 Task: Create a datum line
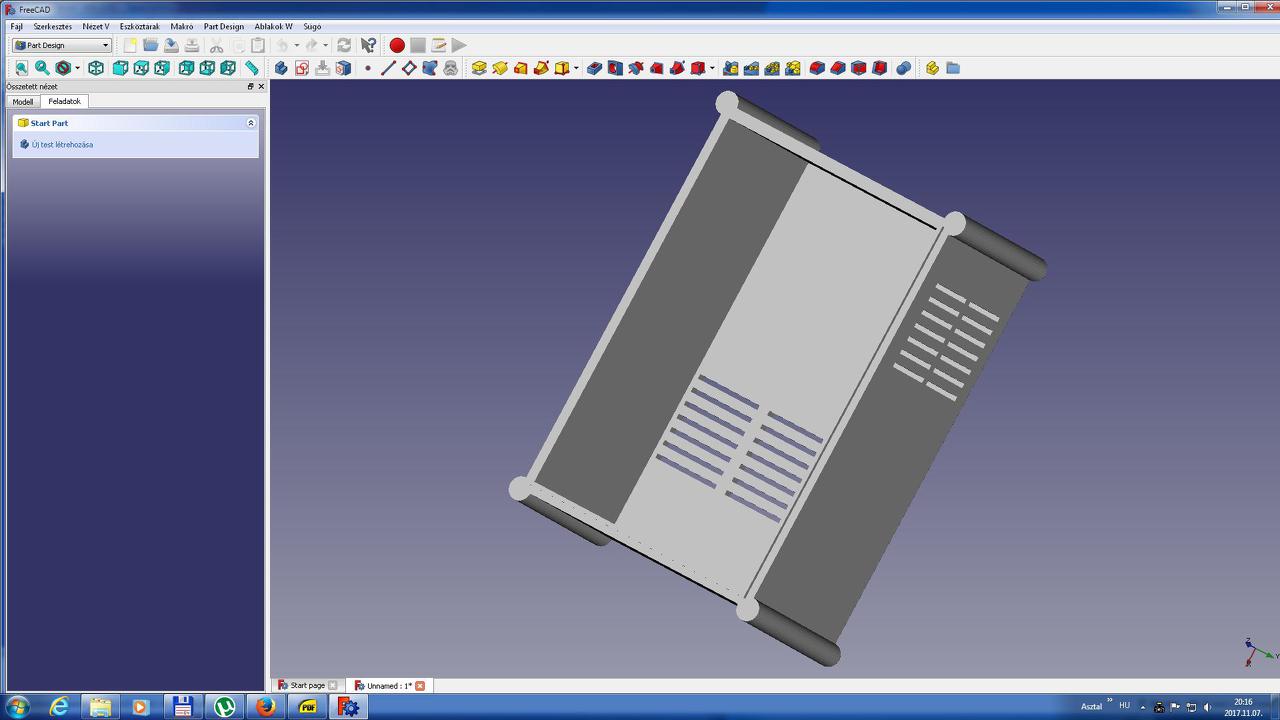click(389, 68)
